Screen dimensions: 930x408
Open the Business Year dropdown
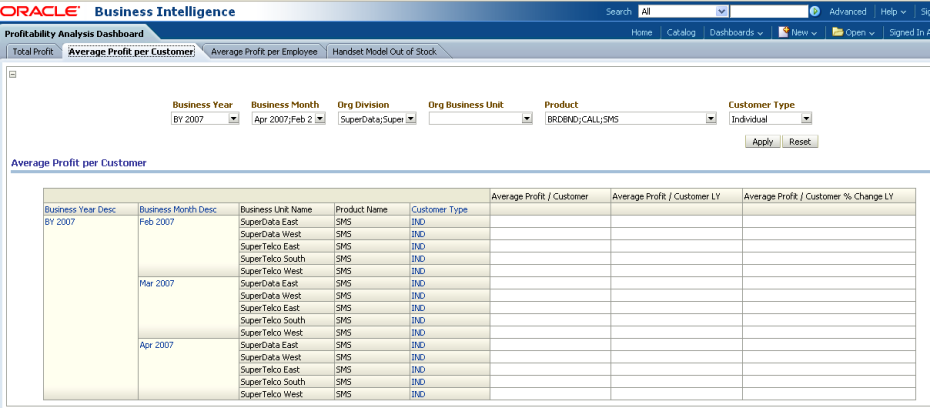pyautogui.click(x=205, y=119)
